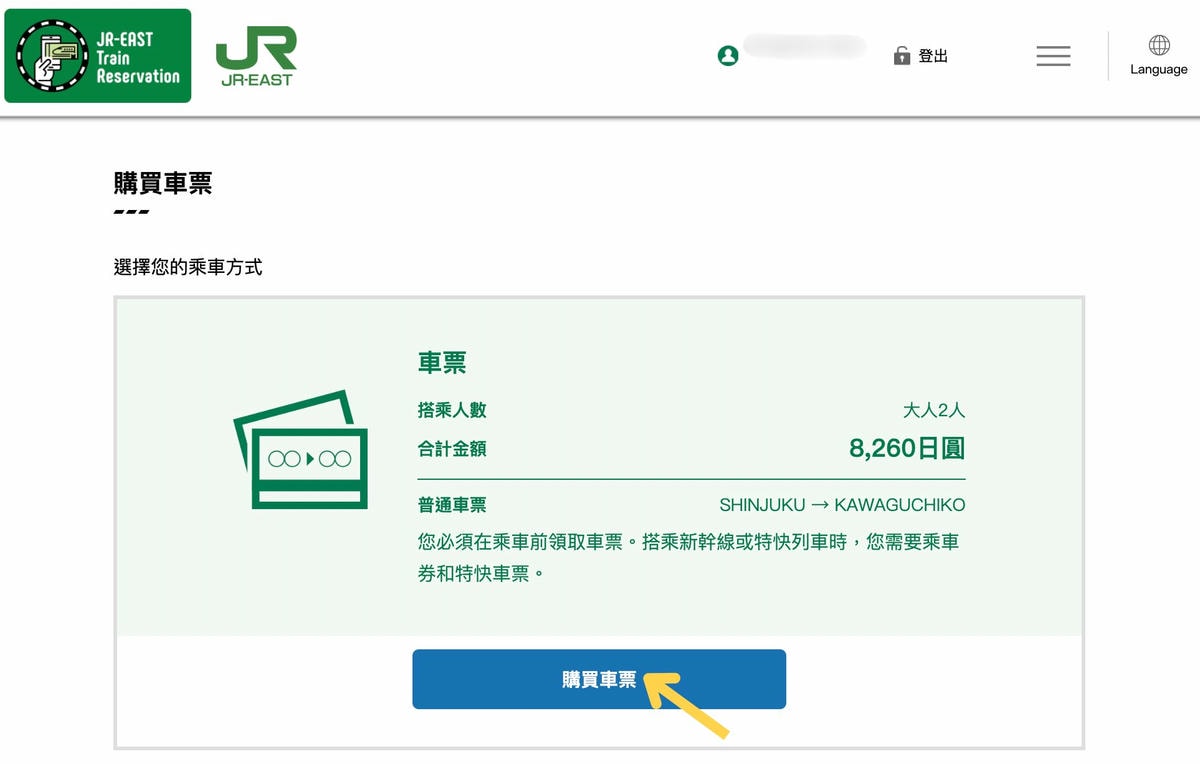Click the ticket pickup notice paragraph
This screenshot has height=764, width=1200.
click(688, 558)
